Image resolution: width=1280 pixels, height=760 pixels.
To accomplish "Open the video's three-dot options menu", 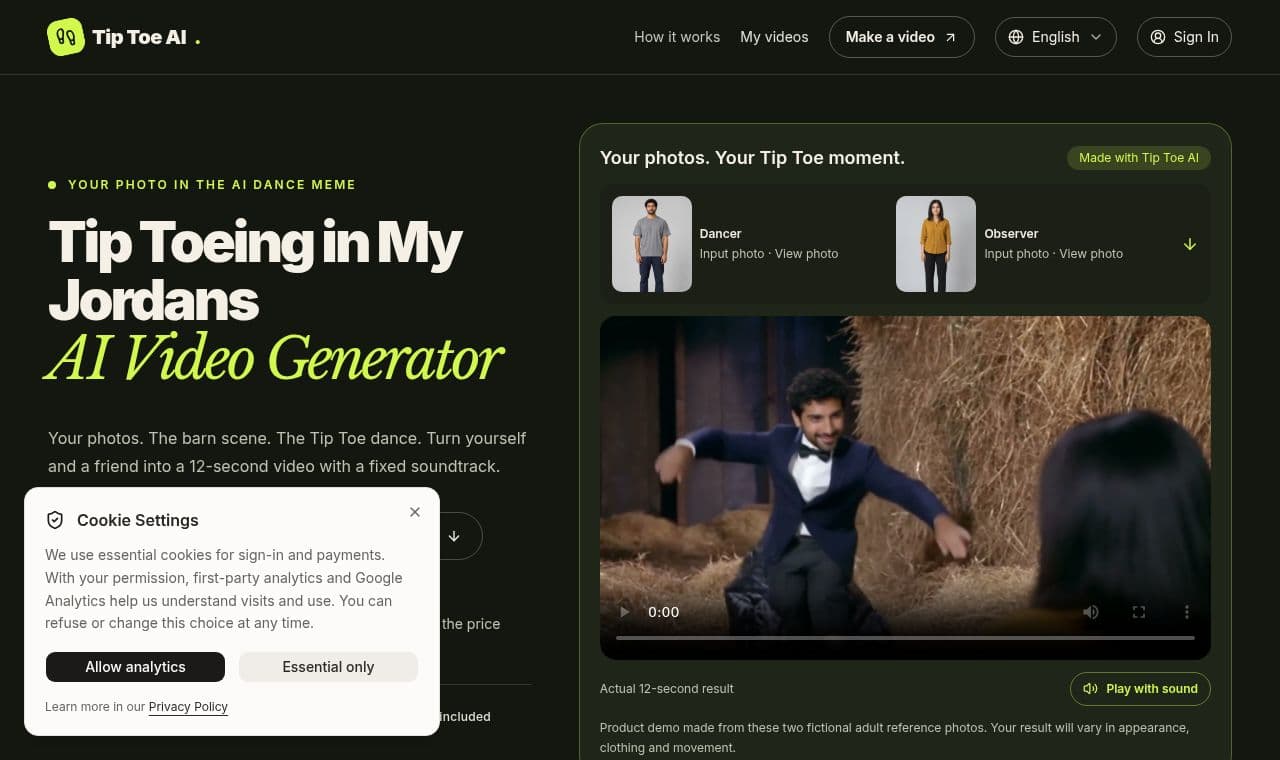I will 1187,612.
